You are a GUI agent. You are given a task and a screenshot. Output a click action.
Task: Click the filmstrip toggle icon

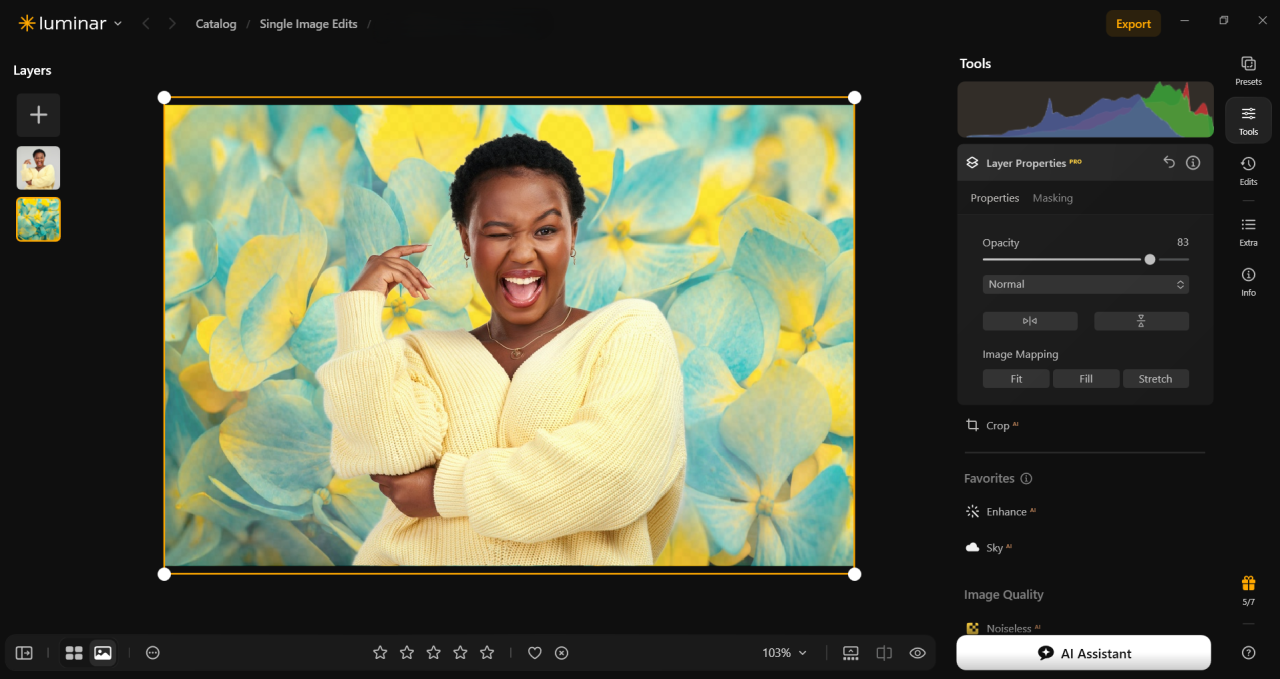pos(851,653)
